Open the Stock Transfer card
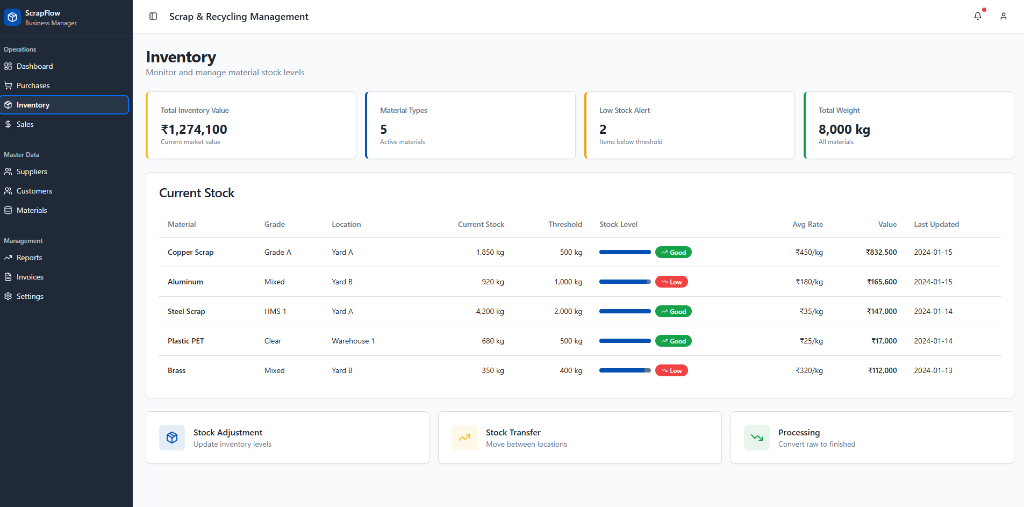The width and height of the screenshot is (1024, 507). 580,438
